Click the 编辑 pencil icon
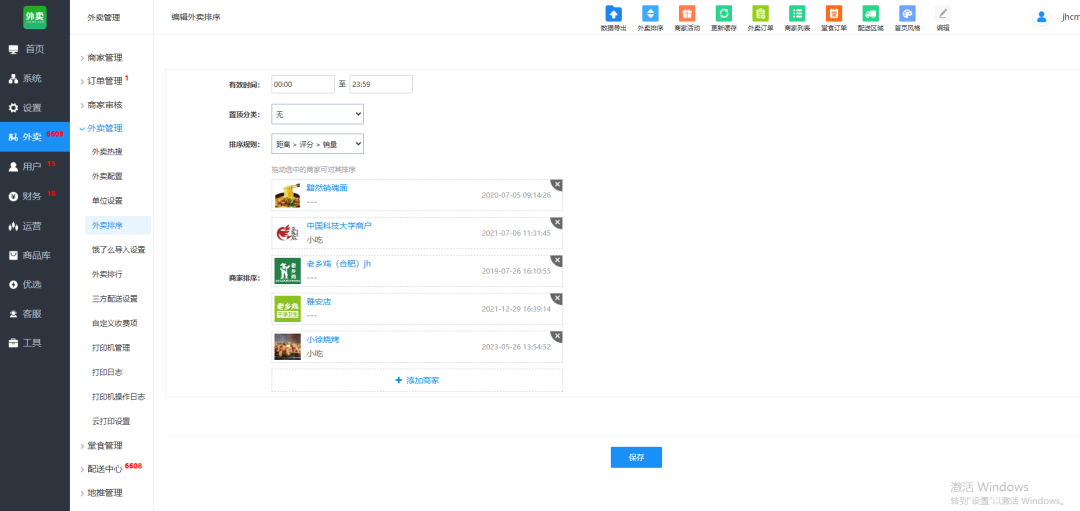The width and height of the screenshot is (1080, 511). [942, 14]
